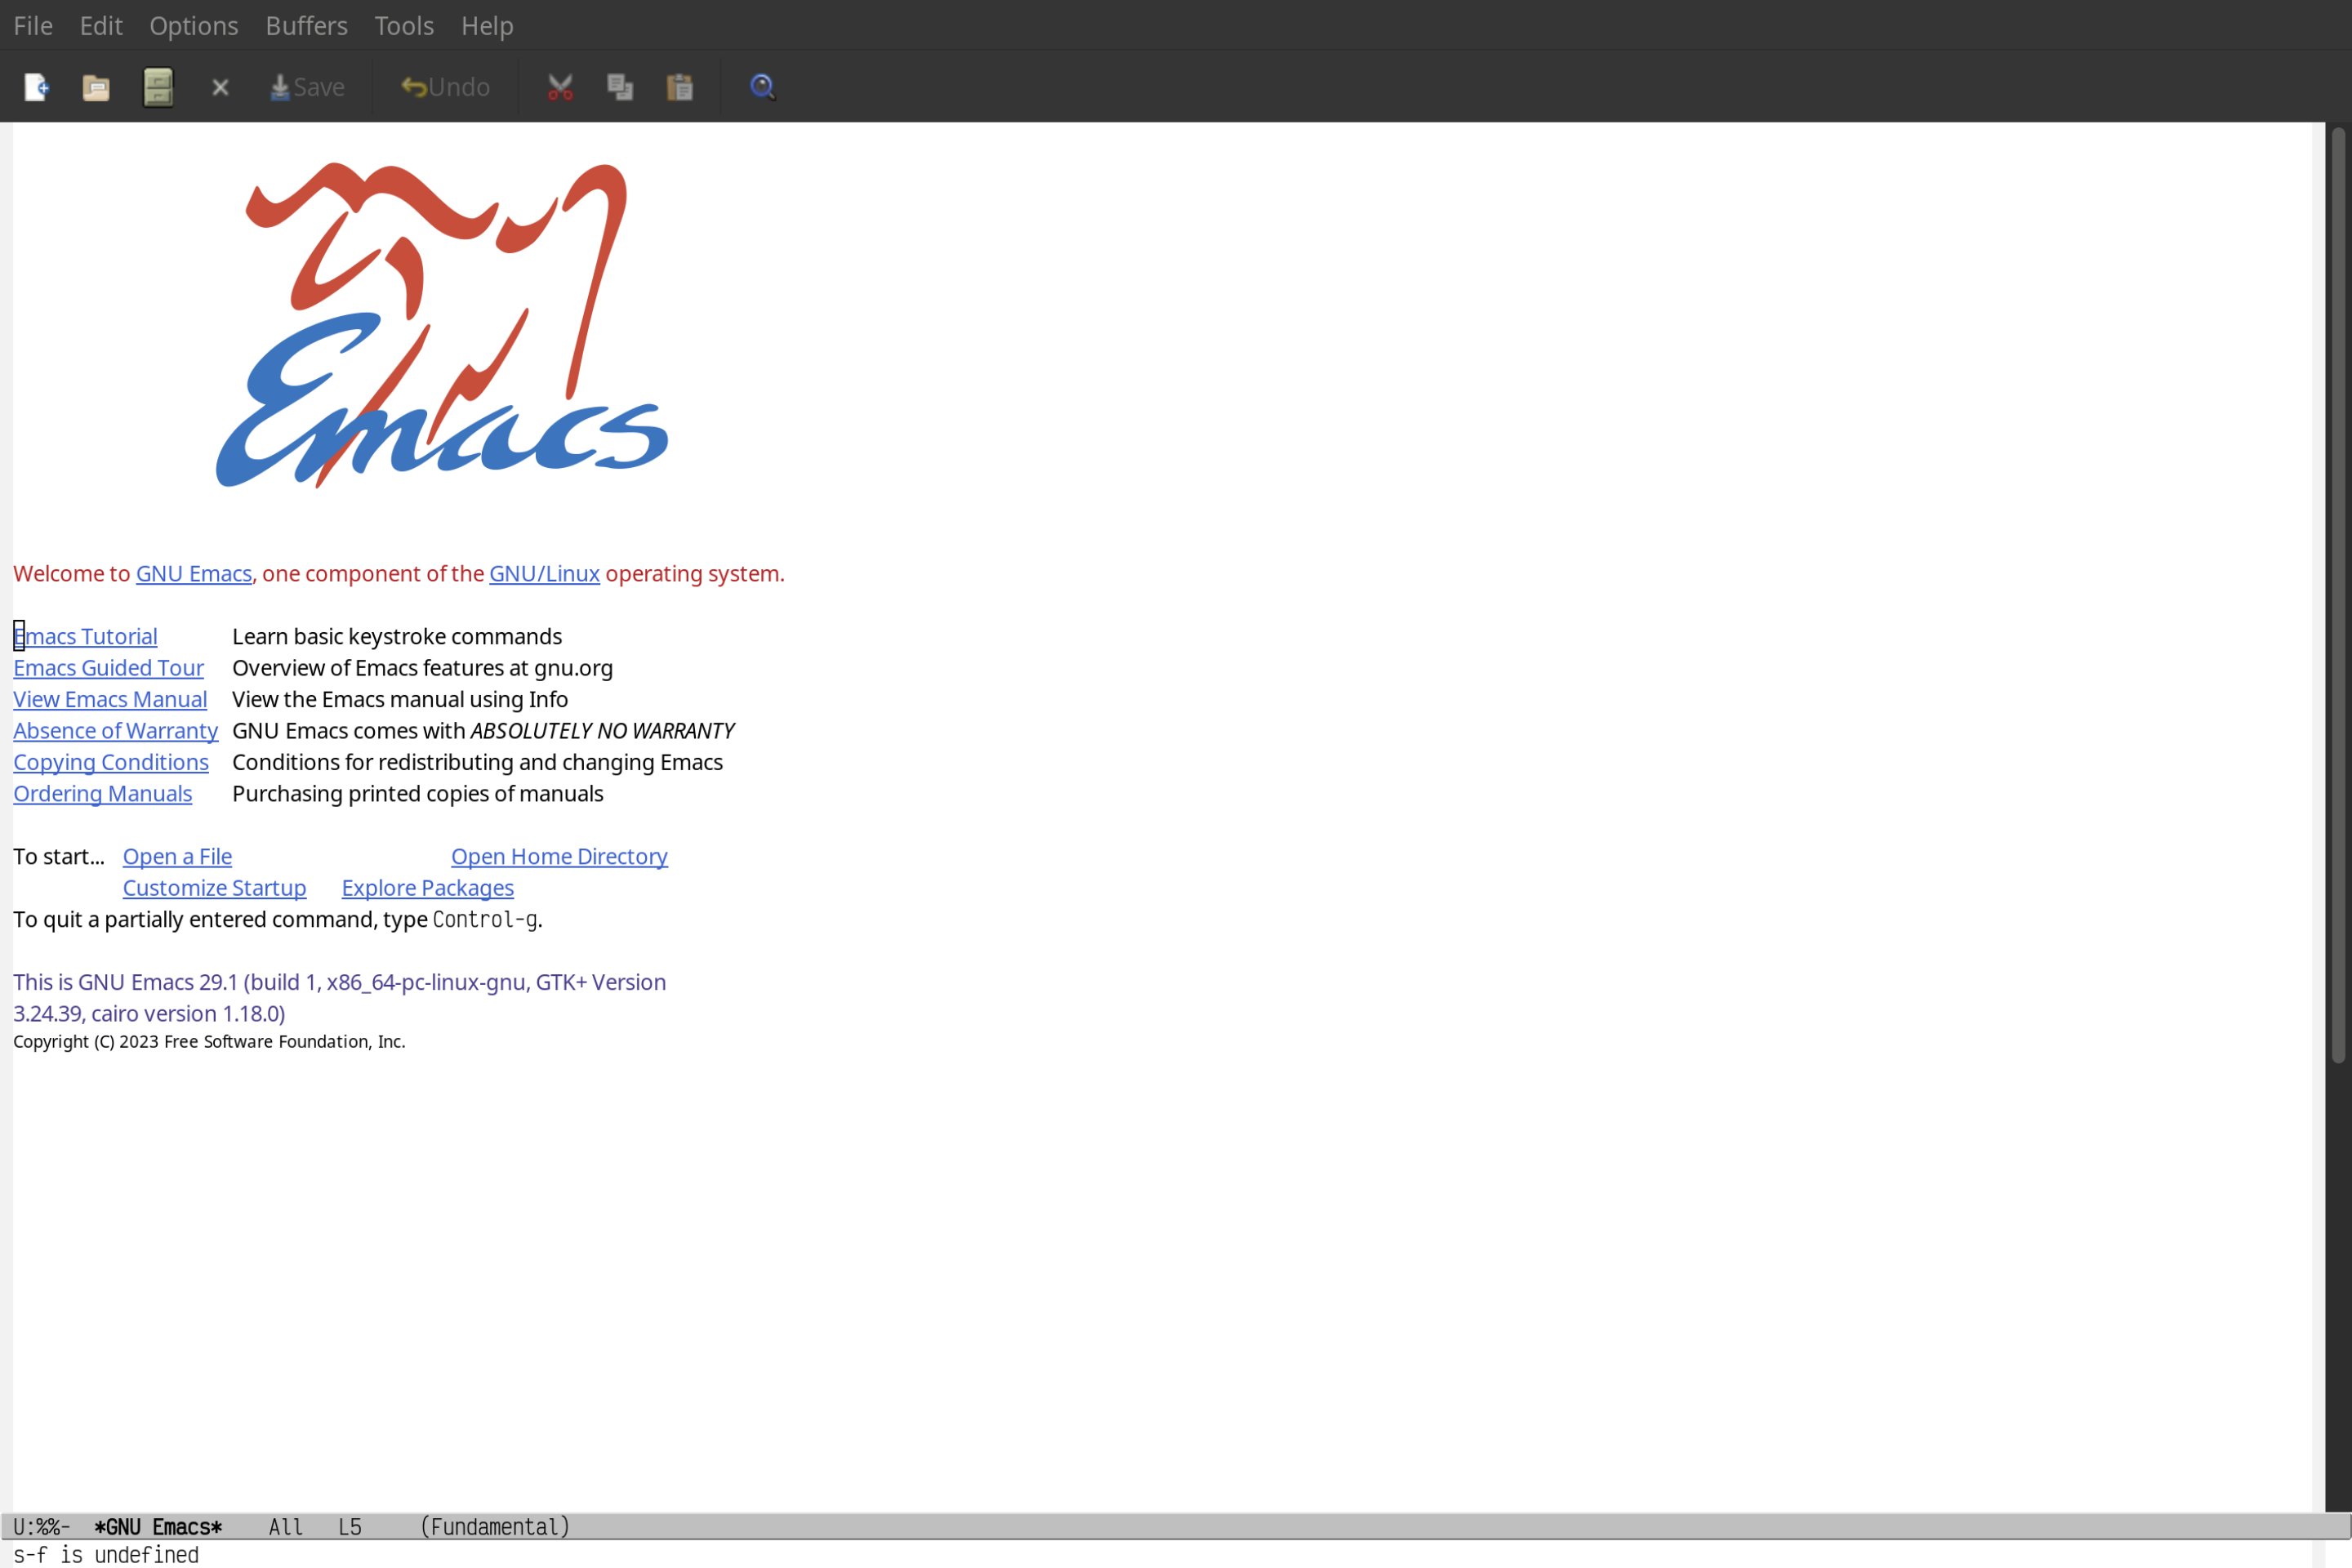Image resolution: width=2352 pixels, height=1568 pixels.
Task: Click the Paste icon in toolbar
Action: tap(681, 86)
